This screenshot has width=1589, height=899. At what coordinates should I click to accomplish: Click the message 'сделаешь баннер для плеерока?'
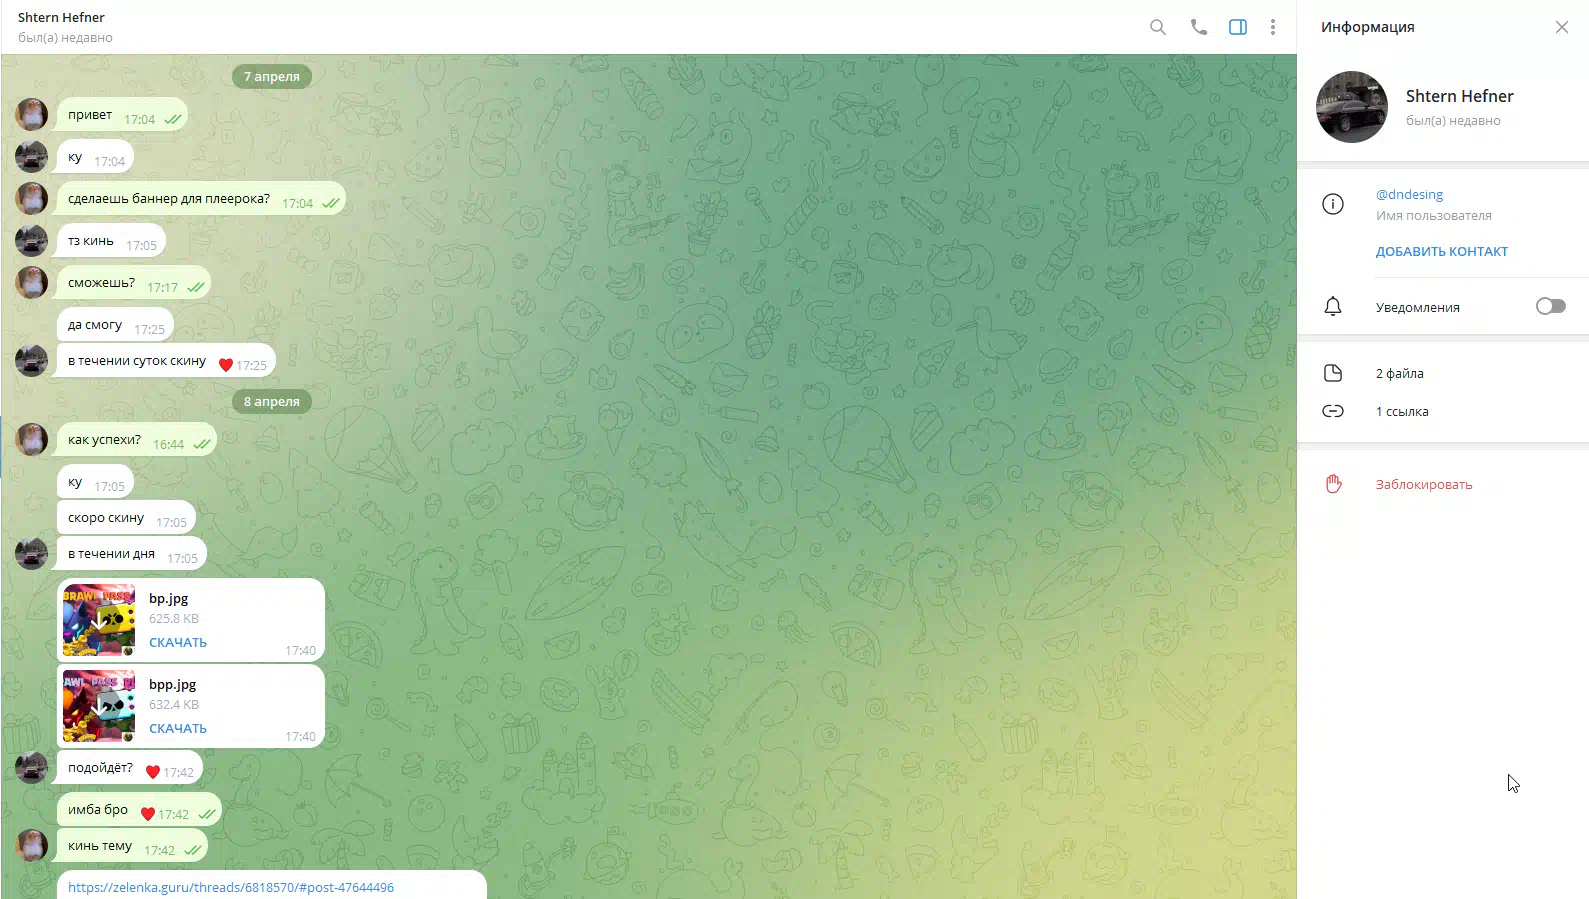[x=200, y=198]
